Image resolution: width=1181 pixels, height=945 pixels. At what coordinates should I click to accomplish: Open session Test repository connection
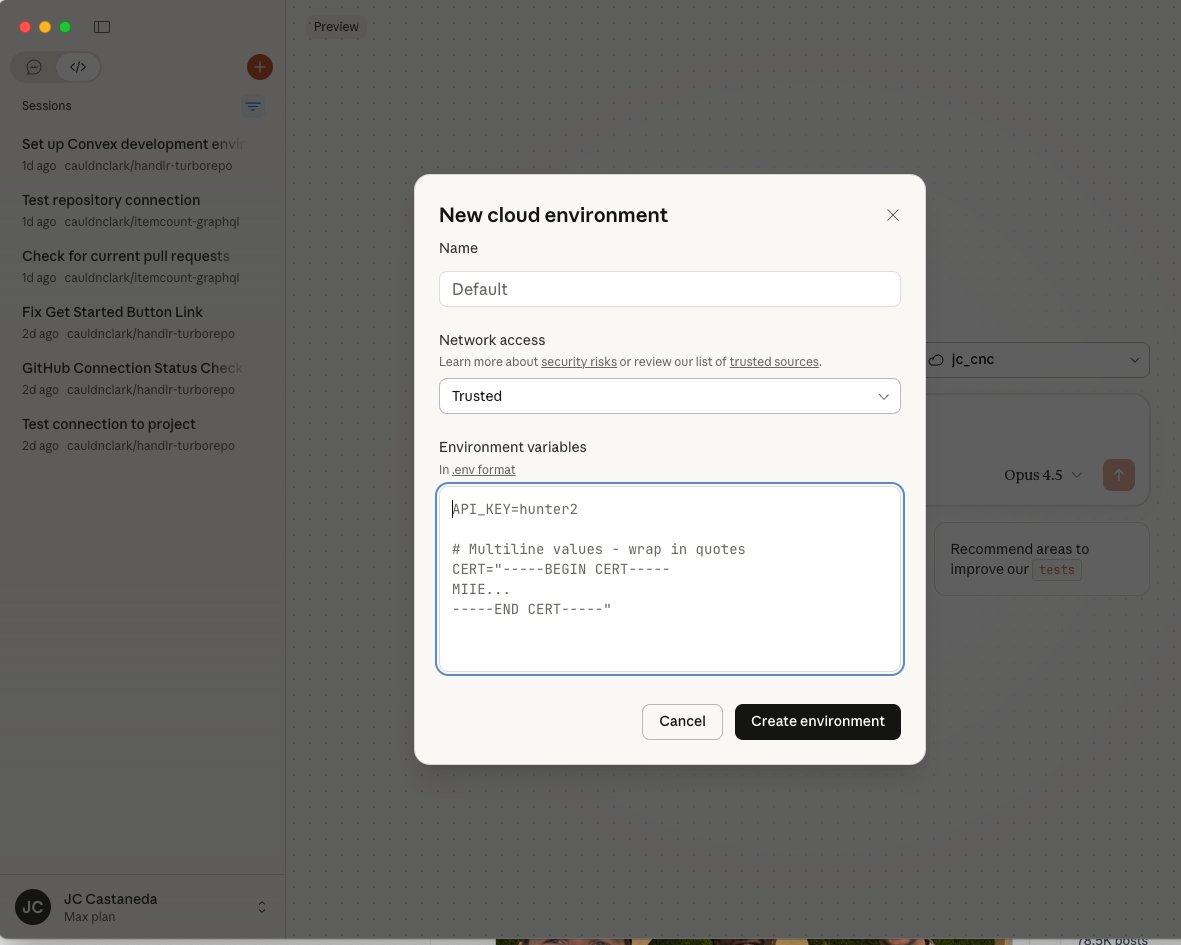133,210
